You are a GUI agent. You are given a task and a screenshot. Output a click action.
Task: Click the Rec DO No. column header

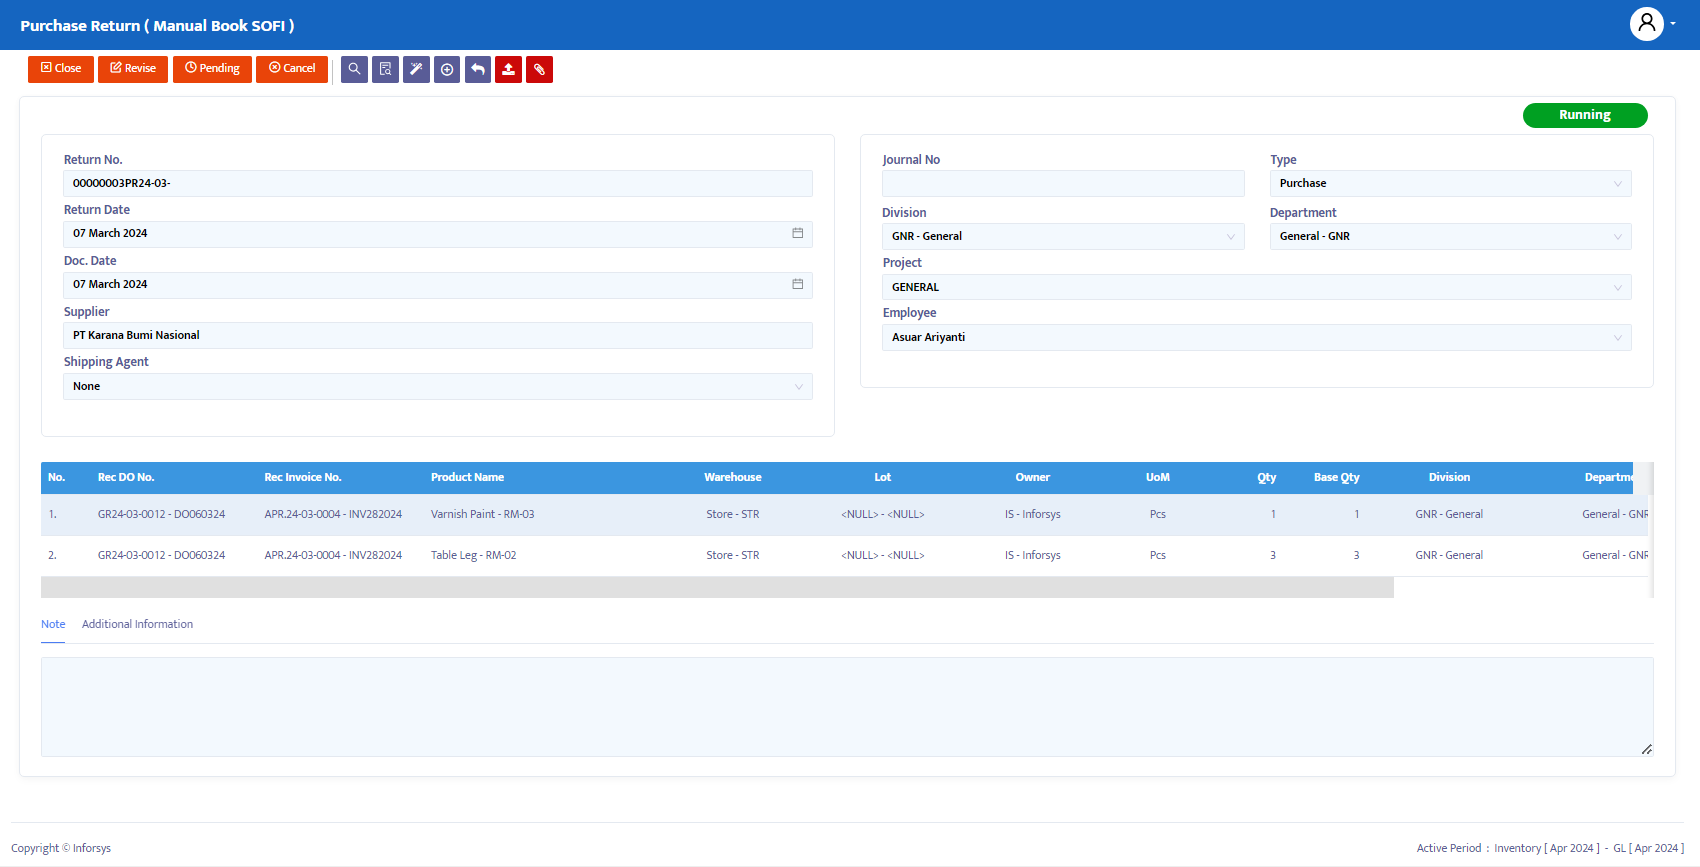[x=126, y=477]
